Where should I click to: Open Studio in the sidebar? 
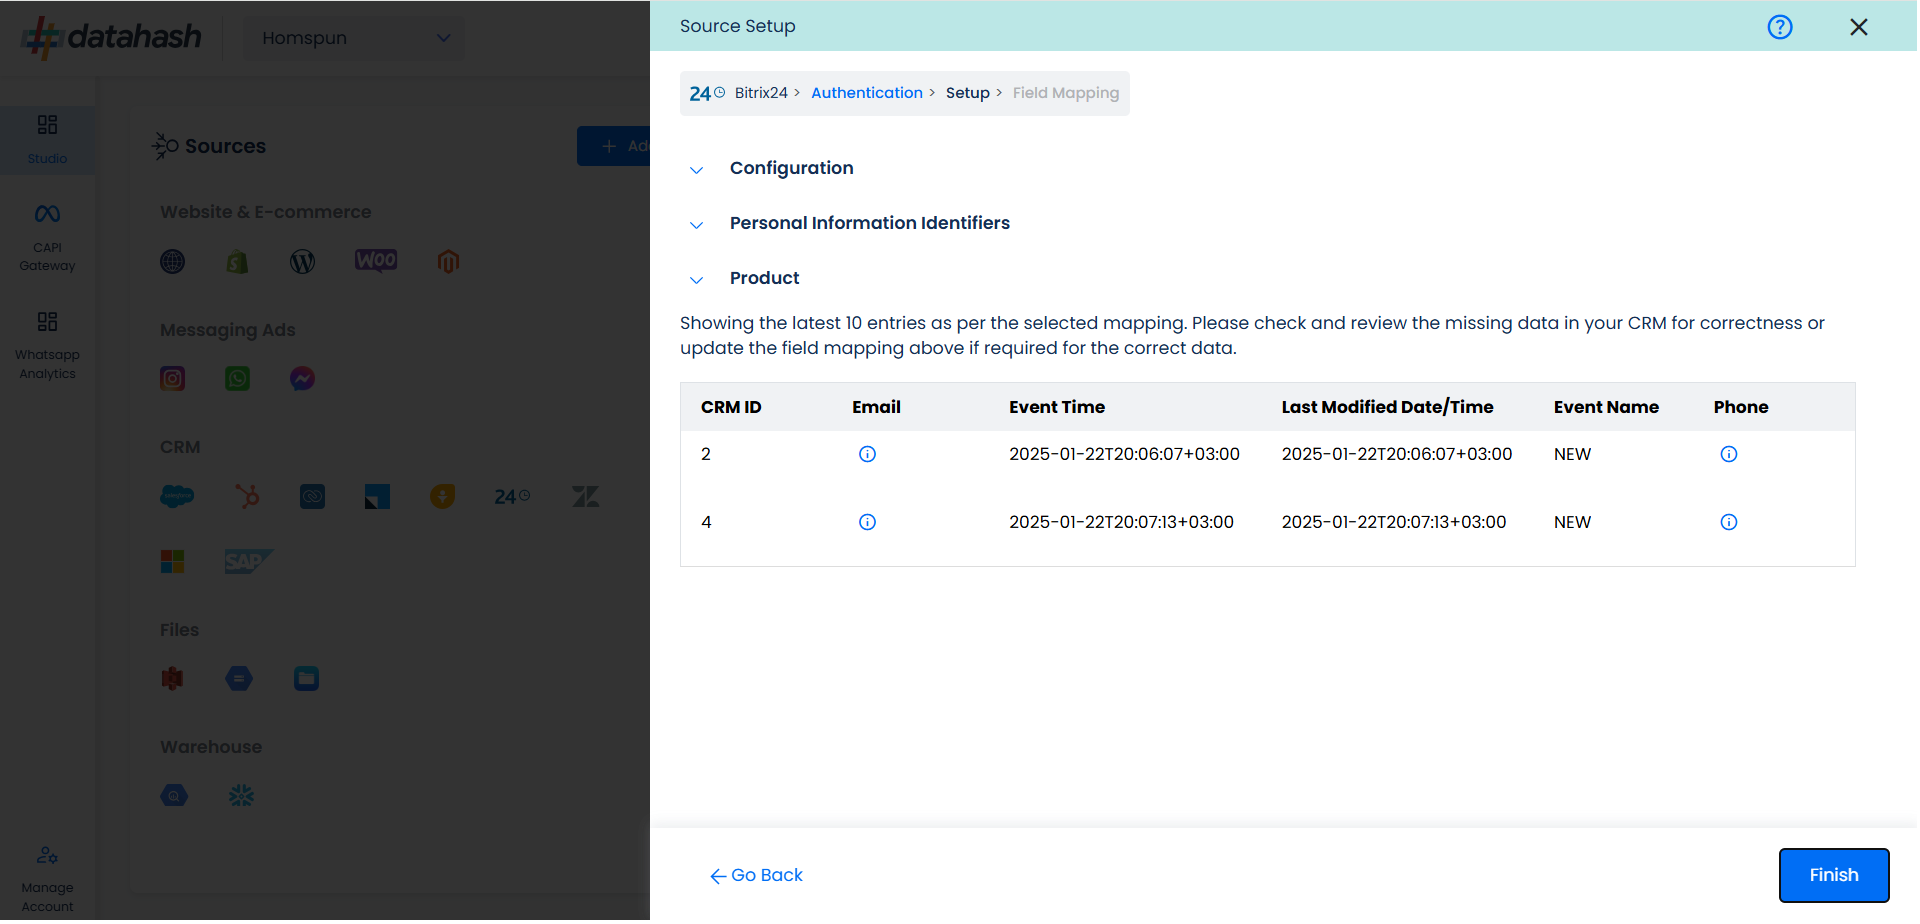tap(47, 139)
